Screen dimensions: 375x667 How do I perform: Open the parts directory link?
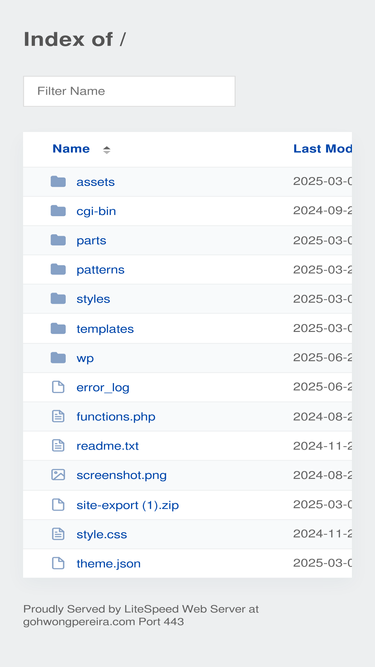91,240
